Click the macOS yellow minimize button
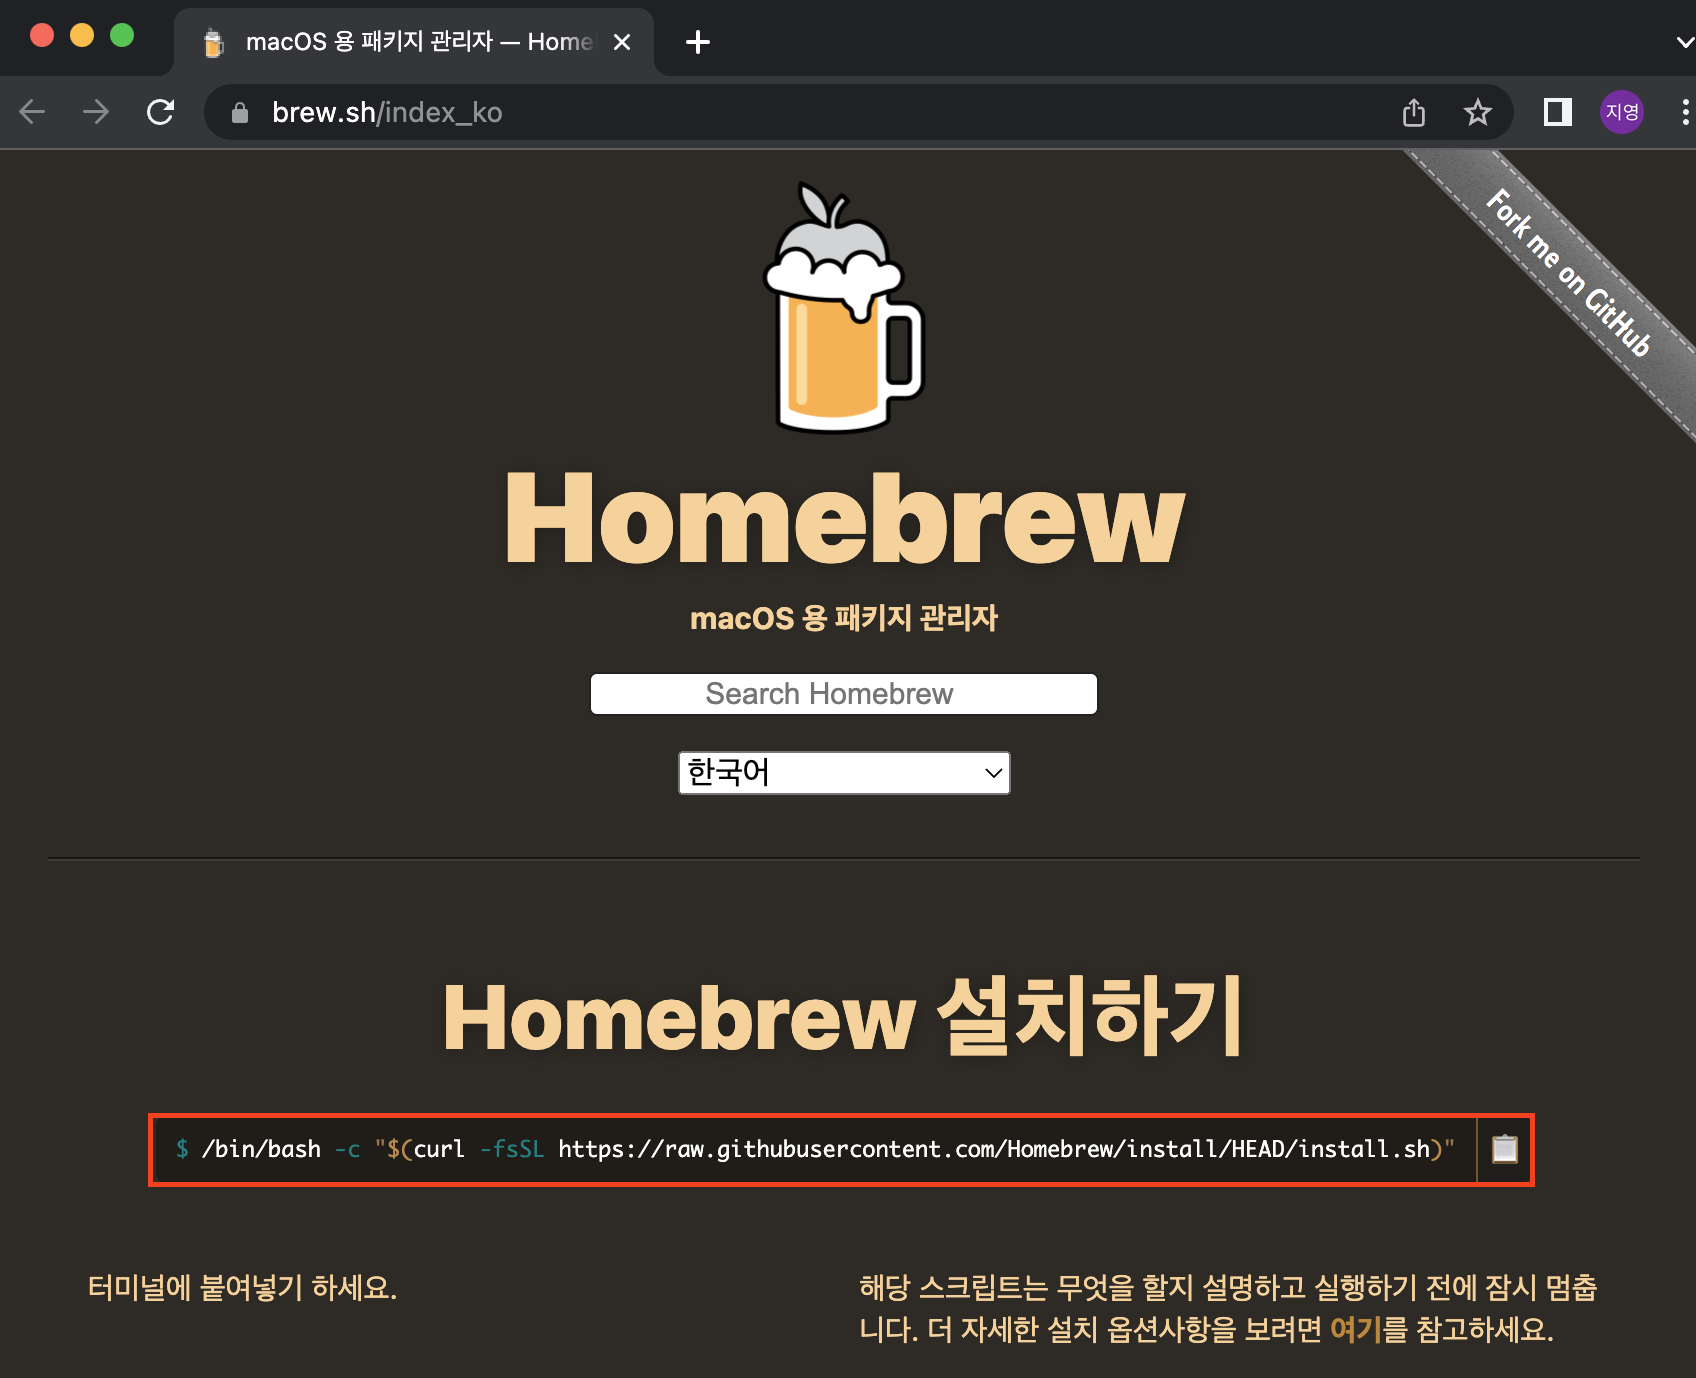1696x1378 pixels. click(x=82, y=36)
